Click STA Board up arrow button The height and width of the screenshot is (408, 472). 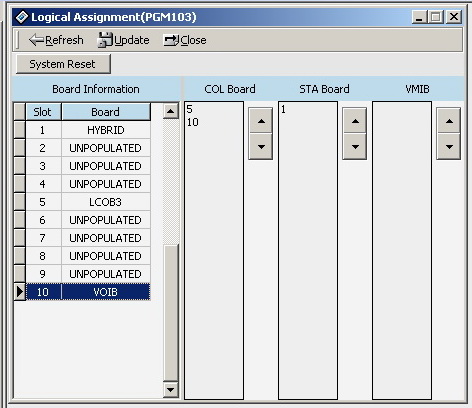355,121
